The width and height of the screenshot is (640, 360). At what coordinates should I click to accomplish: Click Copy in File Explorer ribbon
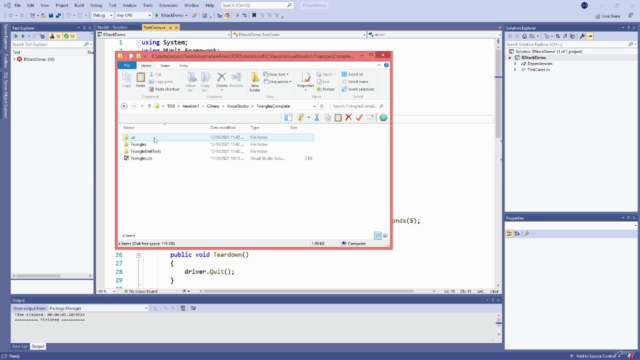tap(127, 80)
